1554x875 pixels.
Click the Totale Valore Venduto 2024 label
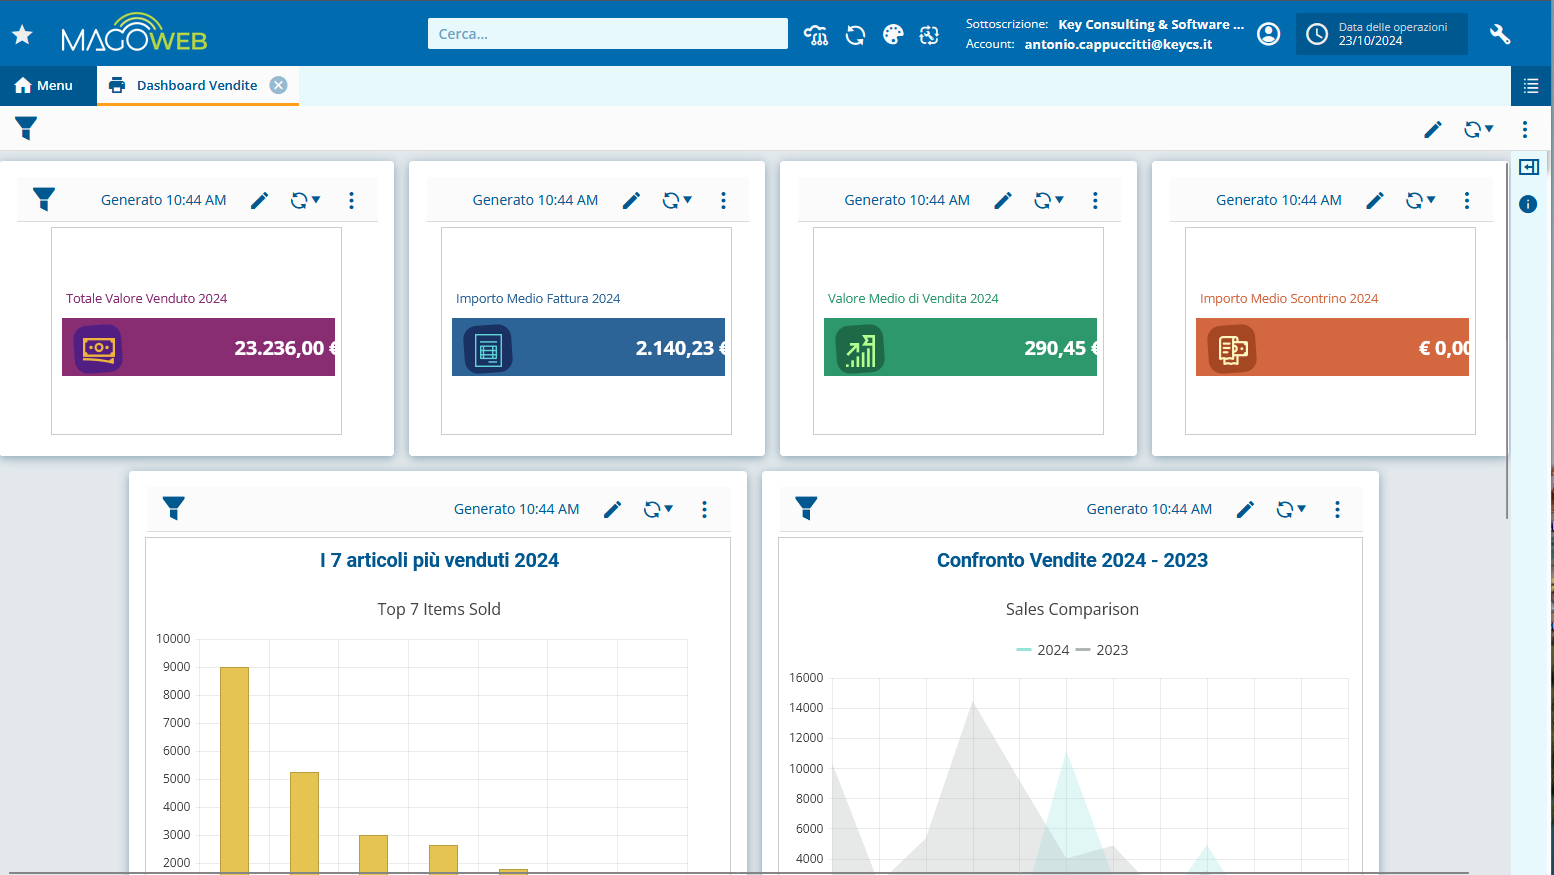click(146, 298)
